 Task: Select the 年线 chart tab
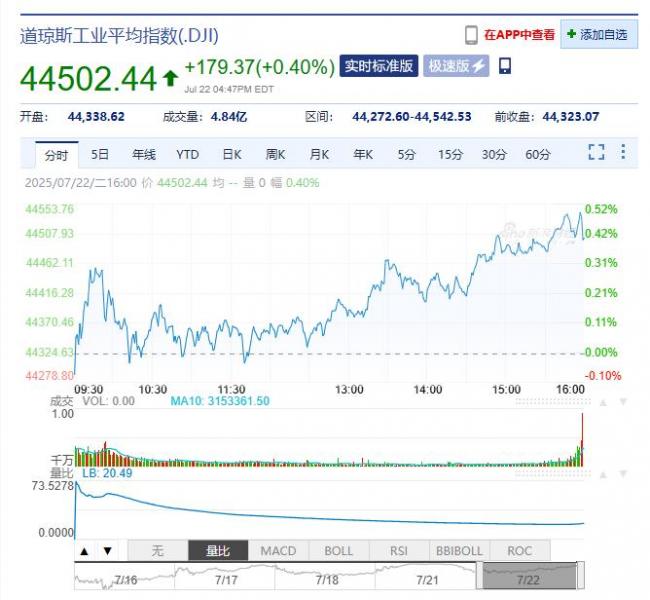pyautogui.click(x=143, y=155)
